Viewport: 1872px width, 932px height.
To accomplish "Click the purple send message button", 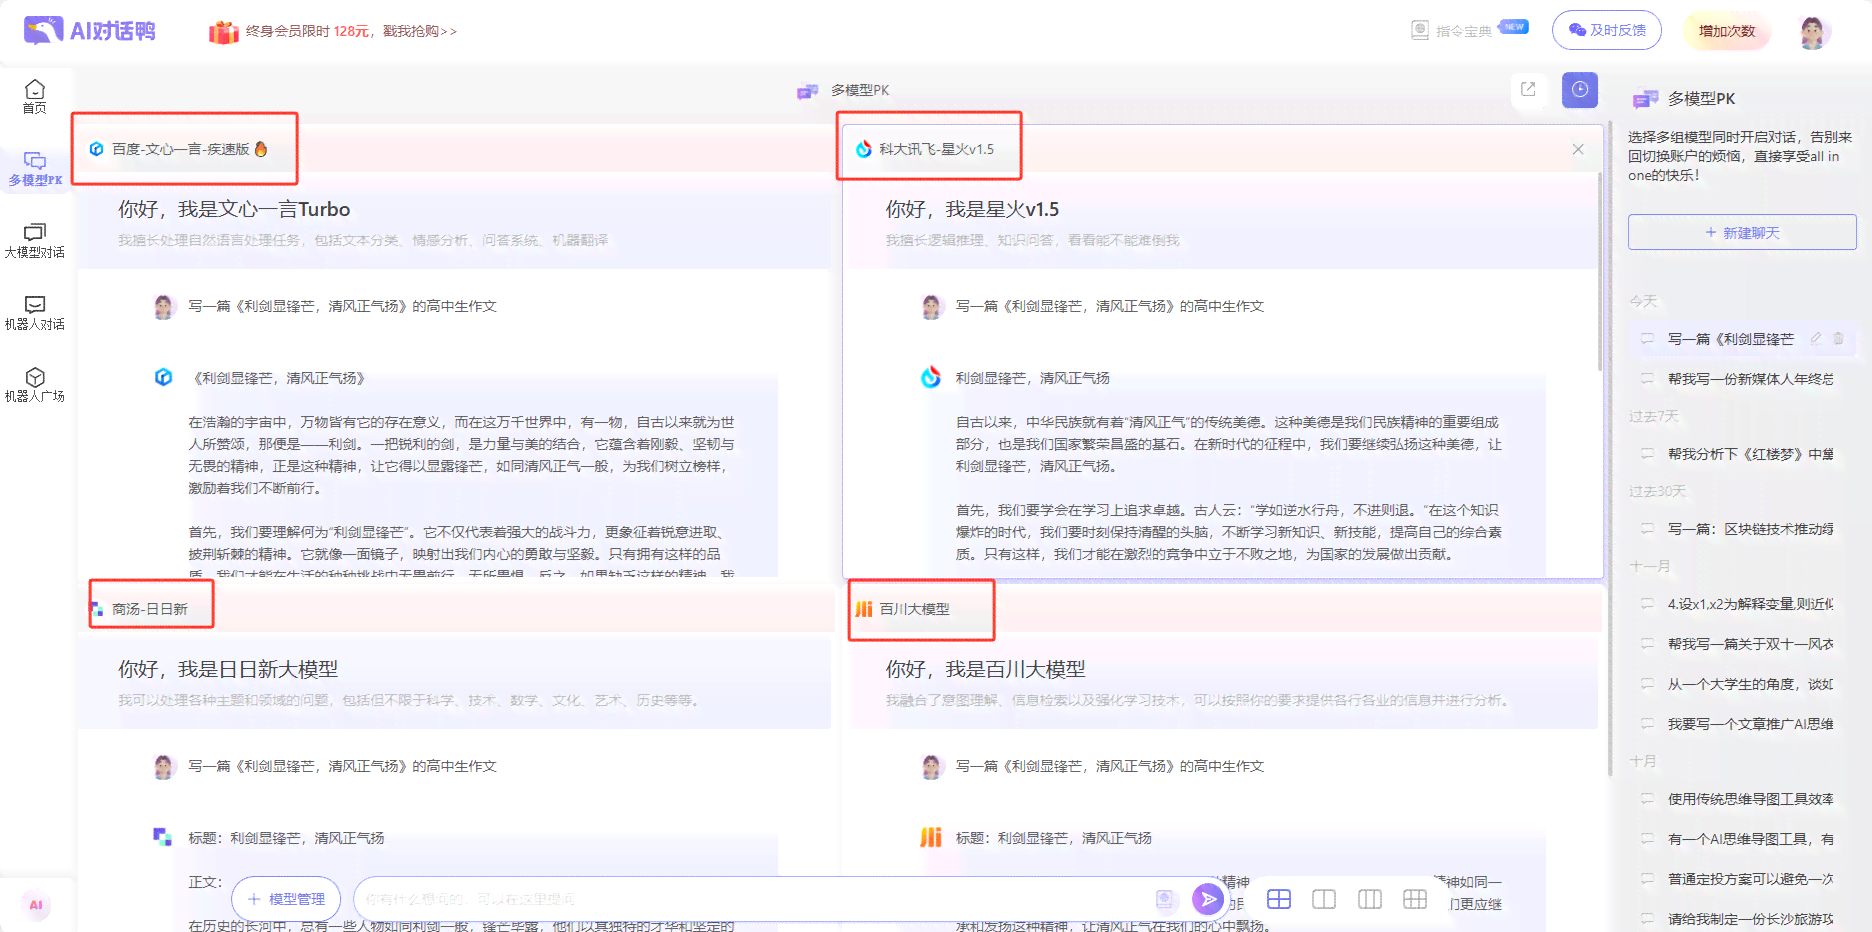I will click(1208, 899).
